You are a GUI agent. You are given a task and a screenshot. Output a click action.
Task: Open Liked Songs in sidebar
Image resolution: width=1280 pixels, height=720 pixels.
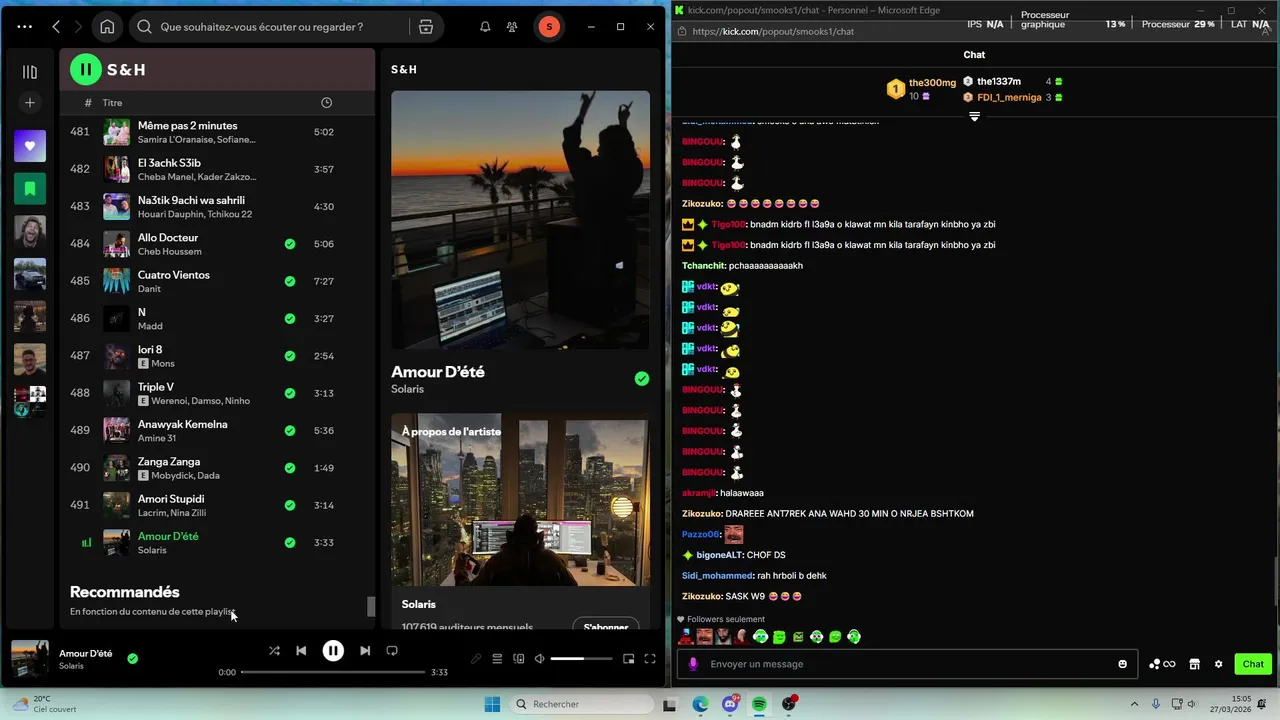pos(30,146)
